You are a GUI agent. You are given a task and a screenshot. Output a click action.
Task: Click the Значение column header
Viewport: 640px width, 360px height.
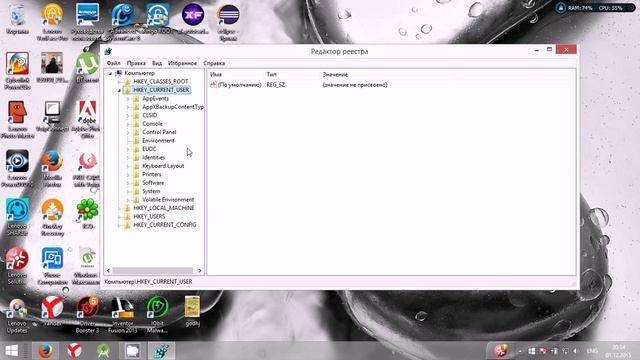coord(335,75)
